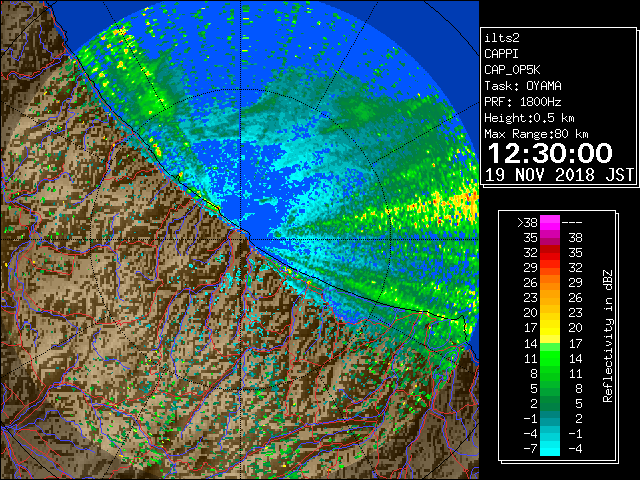Click the Max Range:80 km line
This screenshot has height=480, width=640.
pos(536,134)
